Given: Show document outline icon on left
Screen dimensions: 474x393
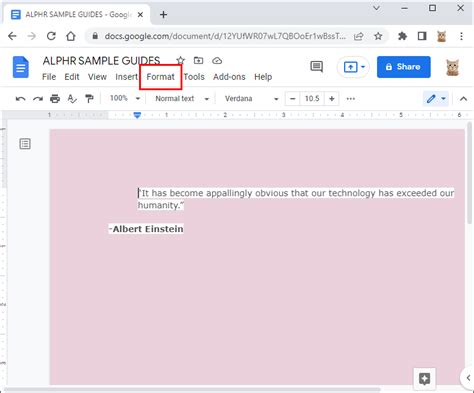Looking at the screenshot, I should 25,144.
